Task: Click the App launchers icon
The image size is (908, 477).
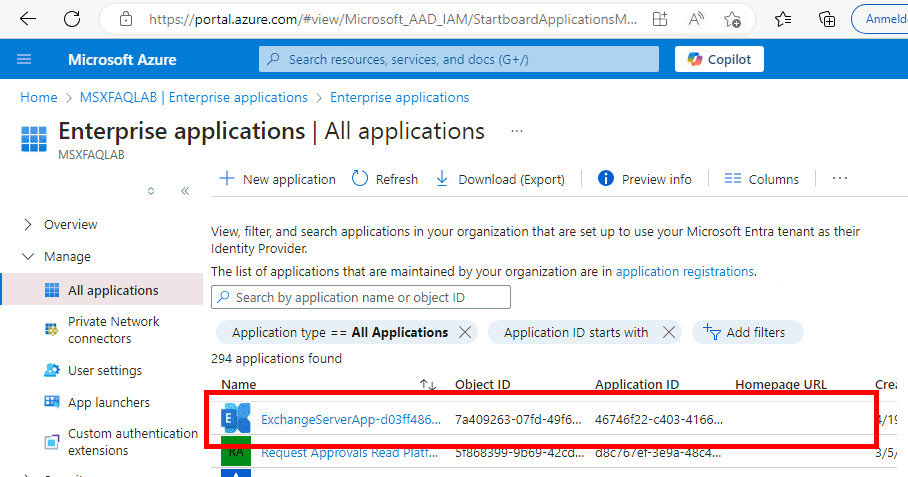Action: pos(52,402)
